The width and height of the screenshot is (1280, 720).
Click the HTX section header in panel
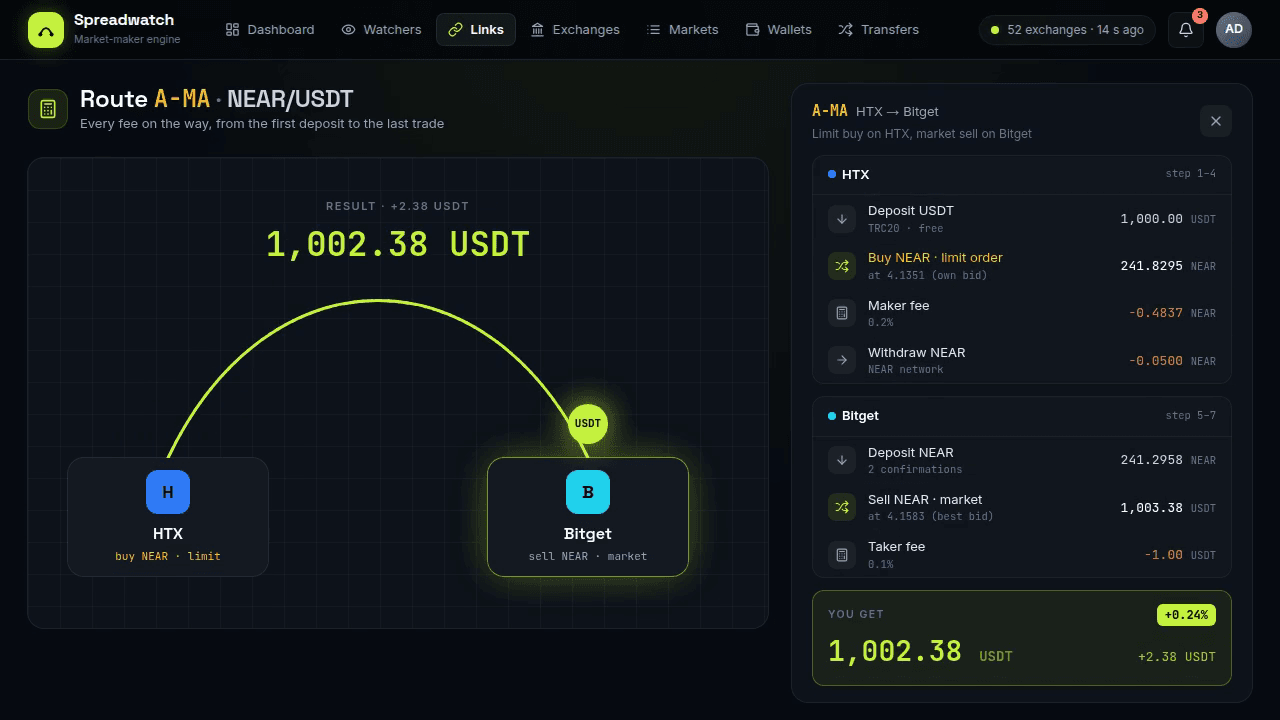(x=1022, y=174)
